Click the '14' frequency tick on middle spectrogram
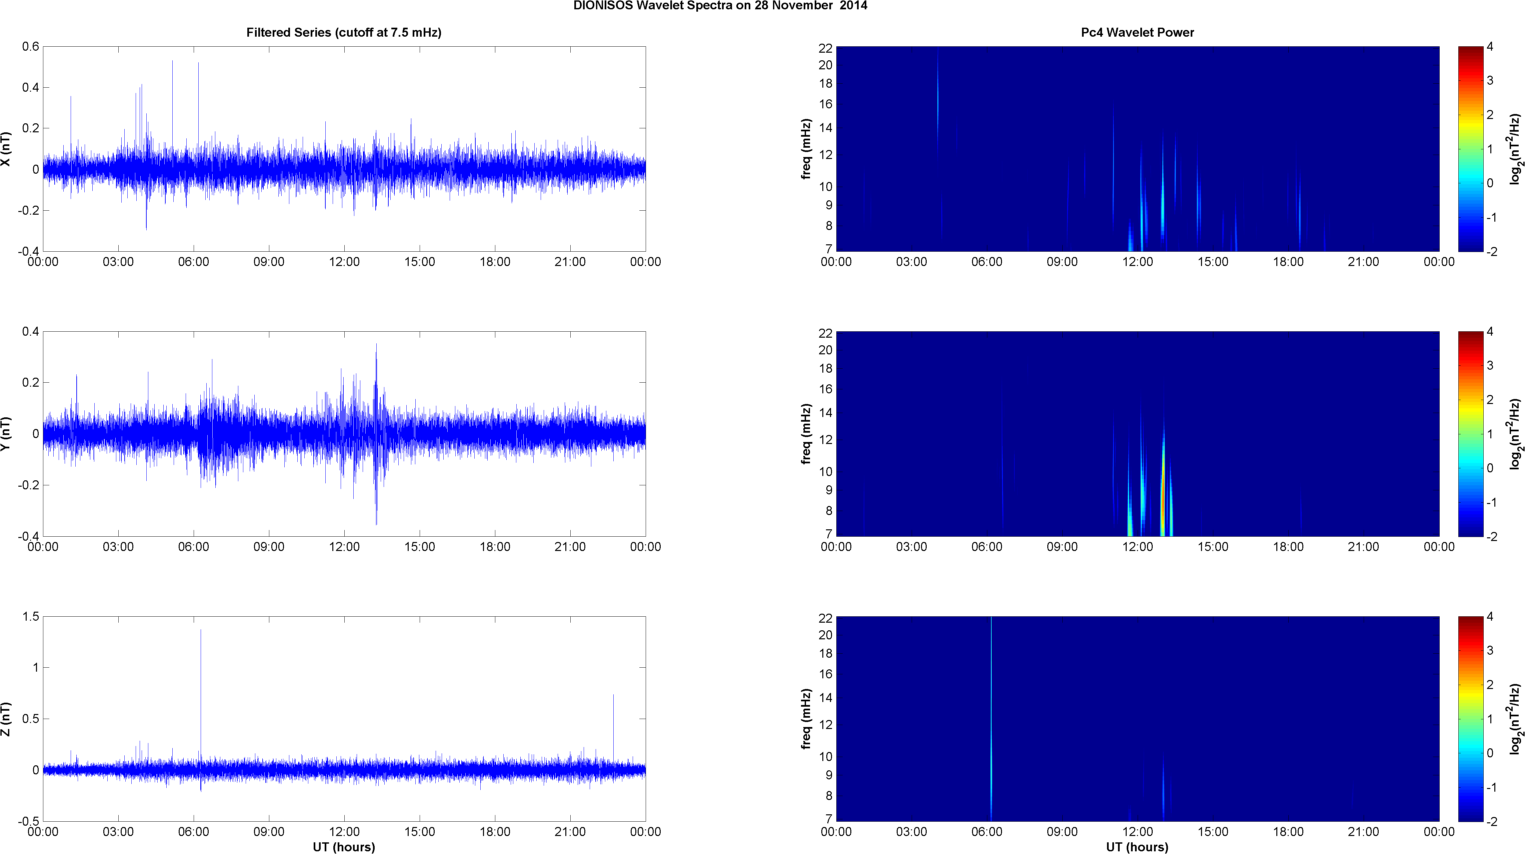 click(825, 413)
